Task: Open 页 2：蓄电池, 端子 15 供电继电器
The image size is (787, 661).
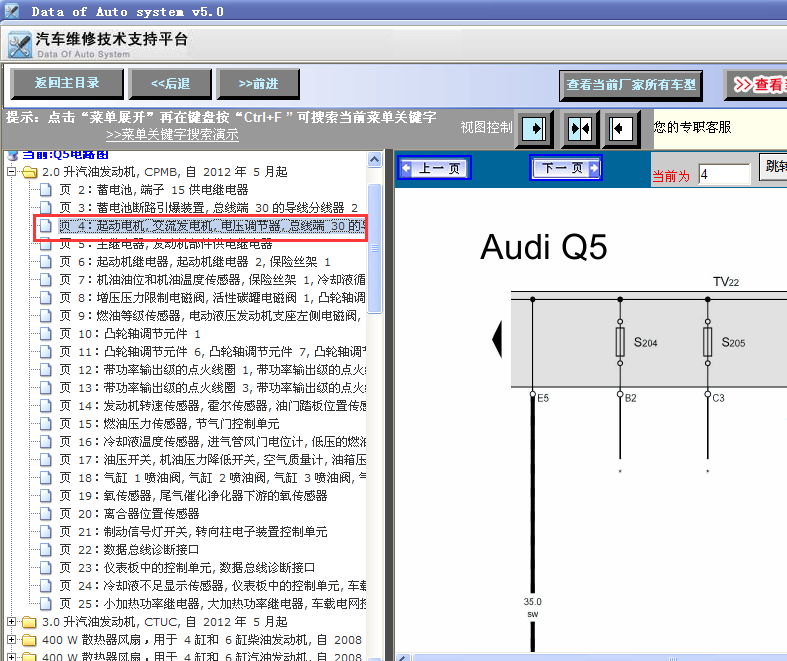Action: pyautogui.click(x=154, y=190)
